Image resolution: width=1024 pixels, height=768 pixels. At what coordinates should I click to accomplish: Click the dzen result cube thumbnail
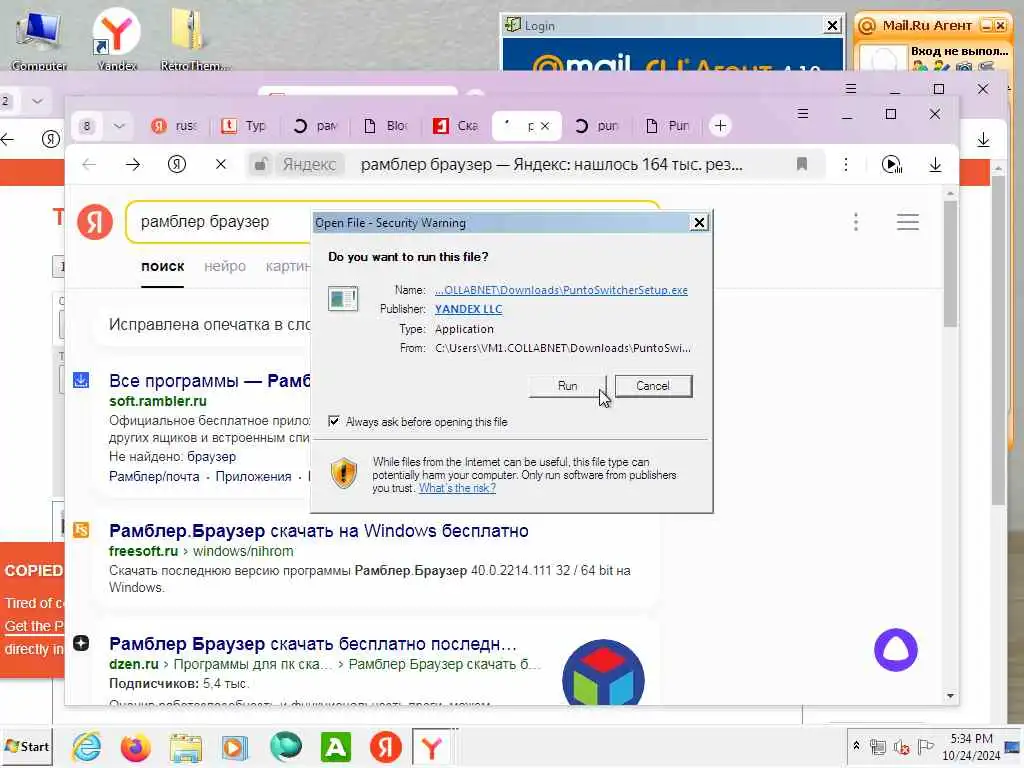tap(603, 673)
